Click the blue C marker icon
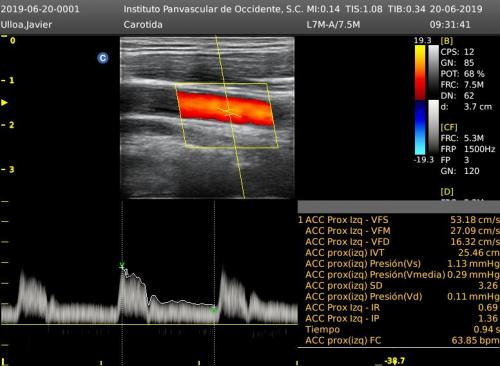The height and width of the screenshot is (366, 500). (x=103, y=58)
